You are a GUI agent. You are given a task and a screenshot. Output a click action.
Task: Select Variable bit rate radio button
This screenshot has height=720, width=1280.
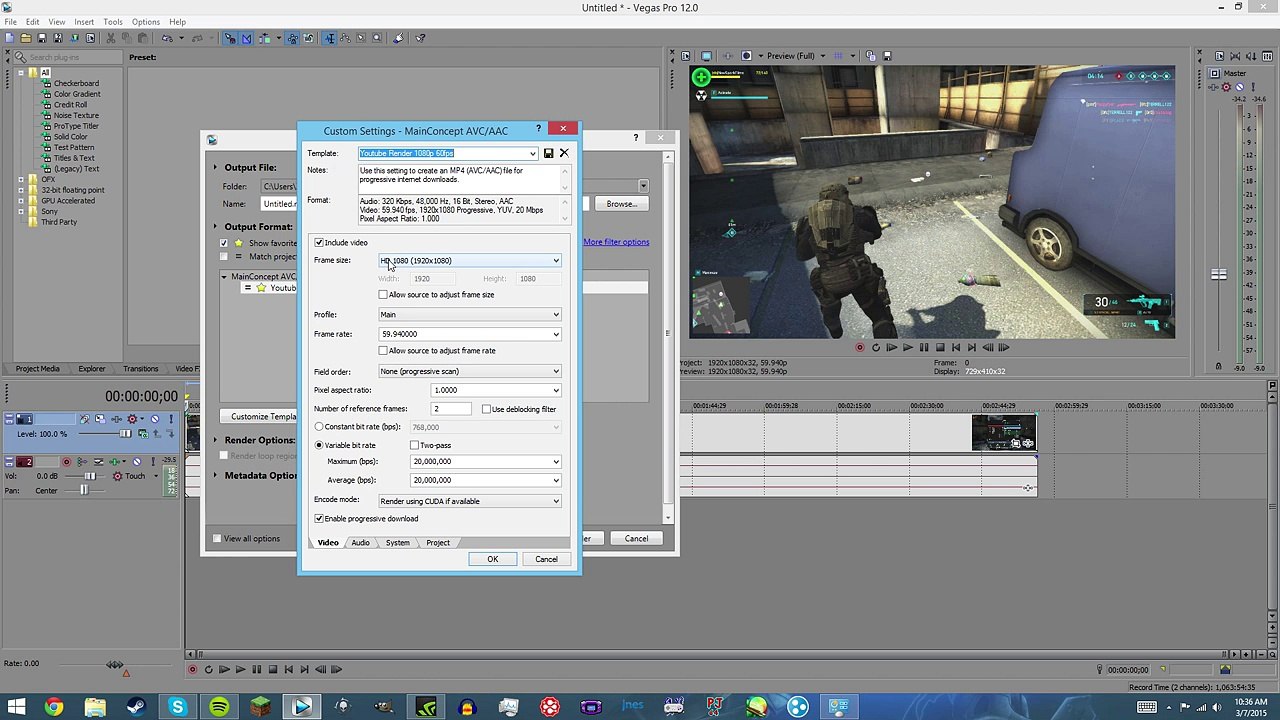tap(319, 445)
